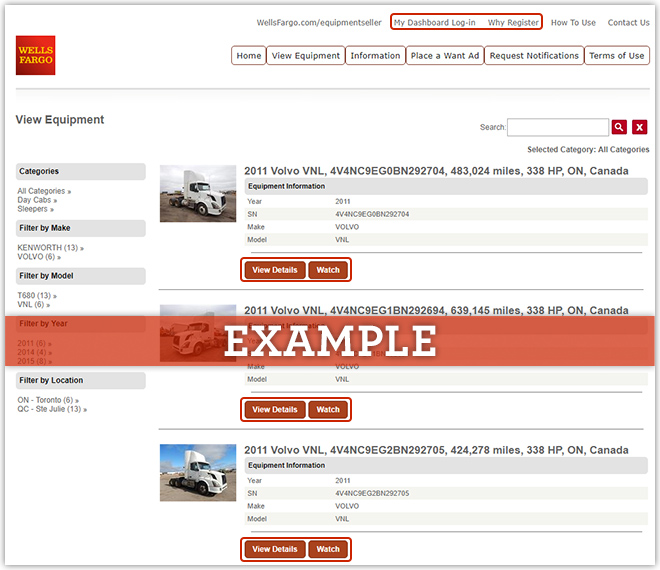The image size is (660, 570).
Task: Click the Filter by Make header
Action: [x=81, y=228]
